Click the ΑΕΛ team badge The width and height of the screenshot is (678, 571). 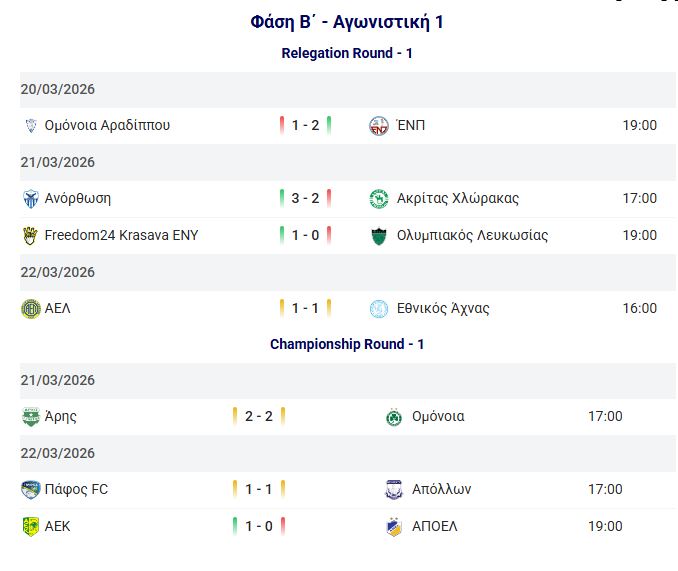point(31,309)
